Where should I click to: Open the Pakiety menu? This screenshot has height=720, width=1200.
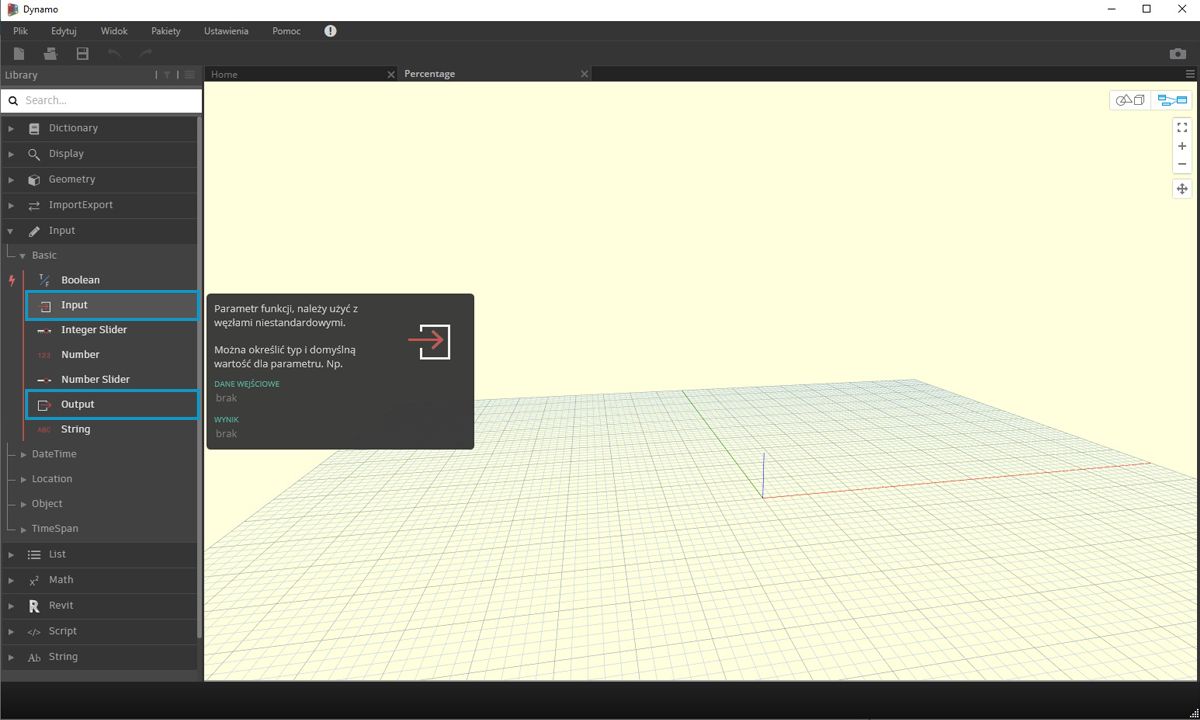tap(166, 31)
